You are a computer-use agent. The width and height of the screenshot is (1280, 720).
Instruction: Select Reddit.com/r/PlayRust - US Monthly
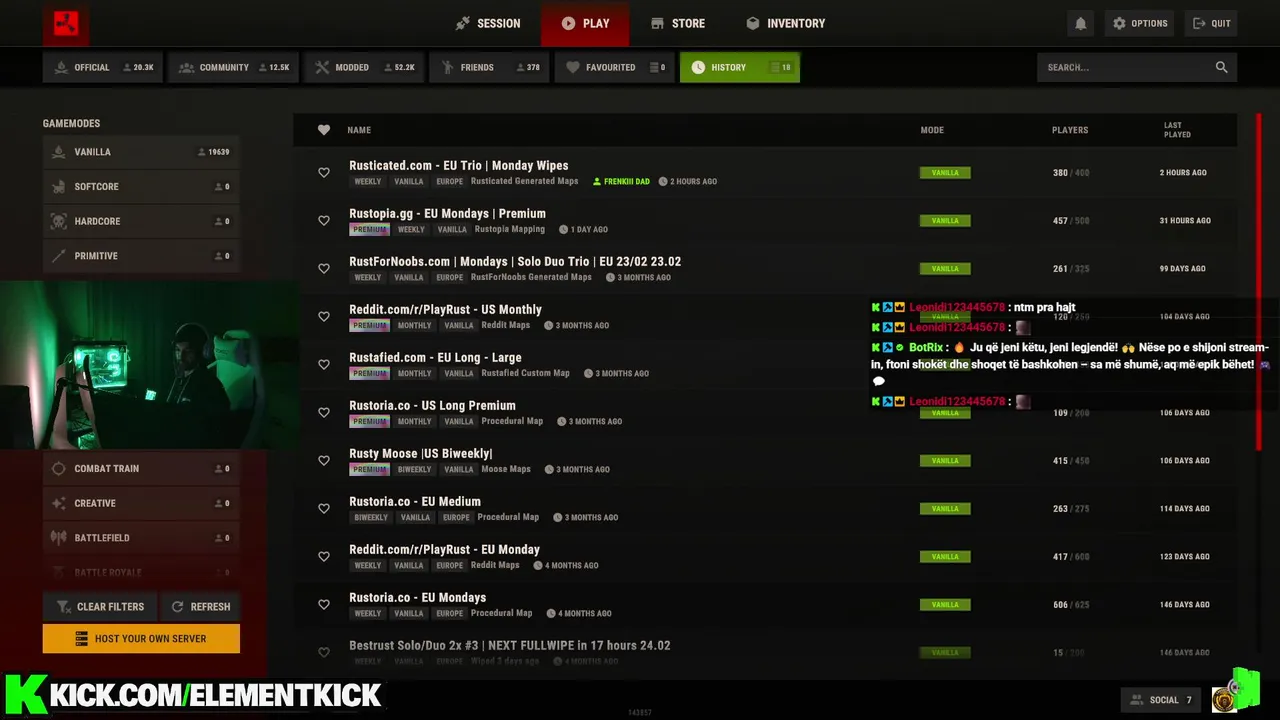[x=445, y=310]
